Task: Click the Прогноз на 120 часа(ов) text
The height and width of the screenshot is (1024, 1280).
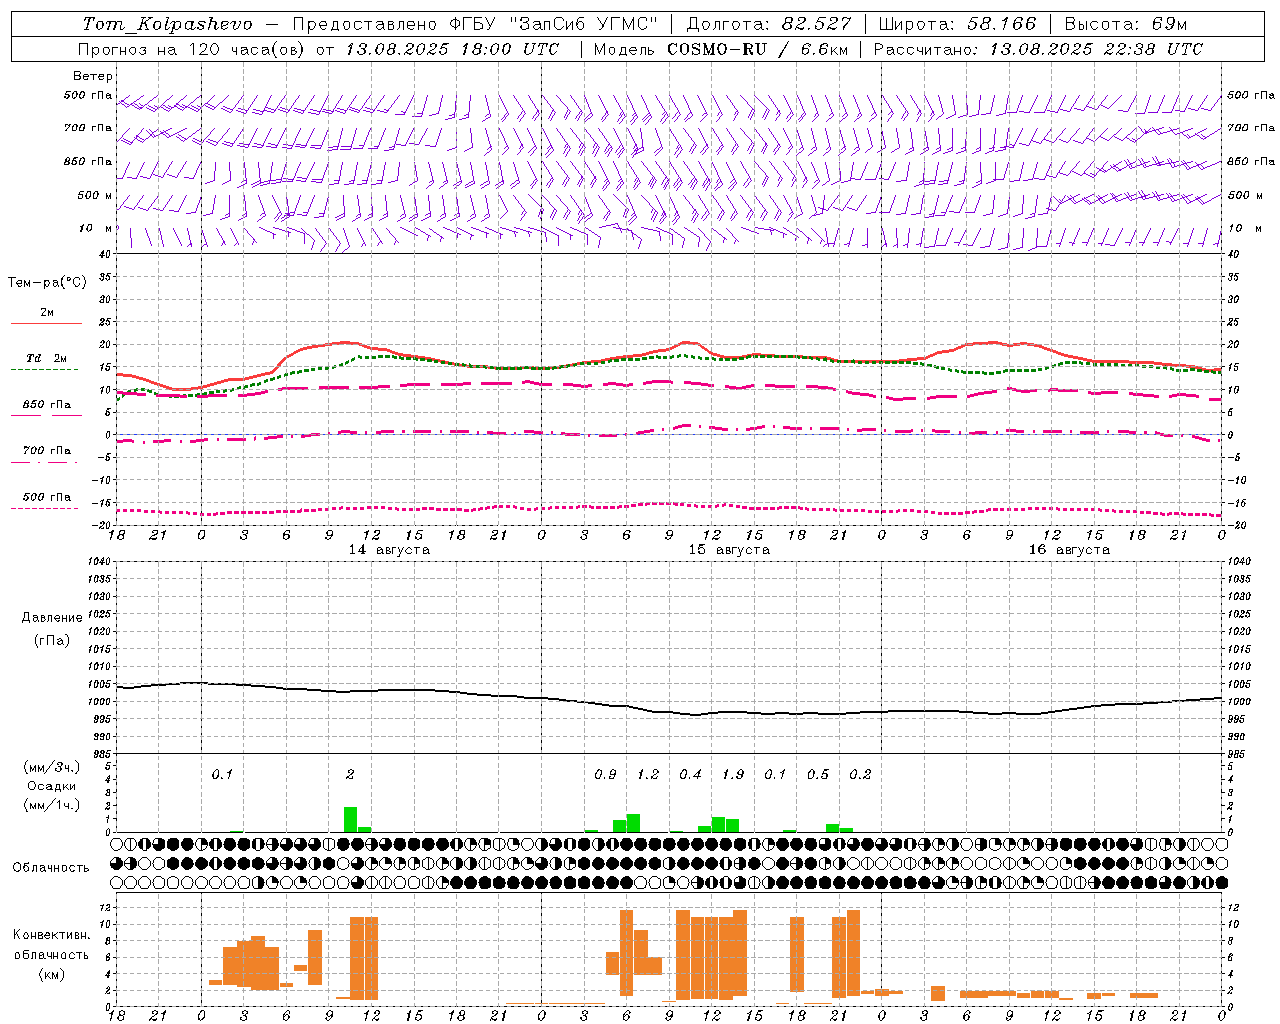Action: click(x=193, y=49)
